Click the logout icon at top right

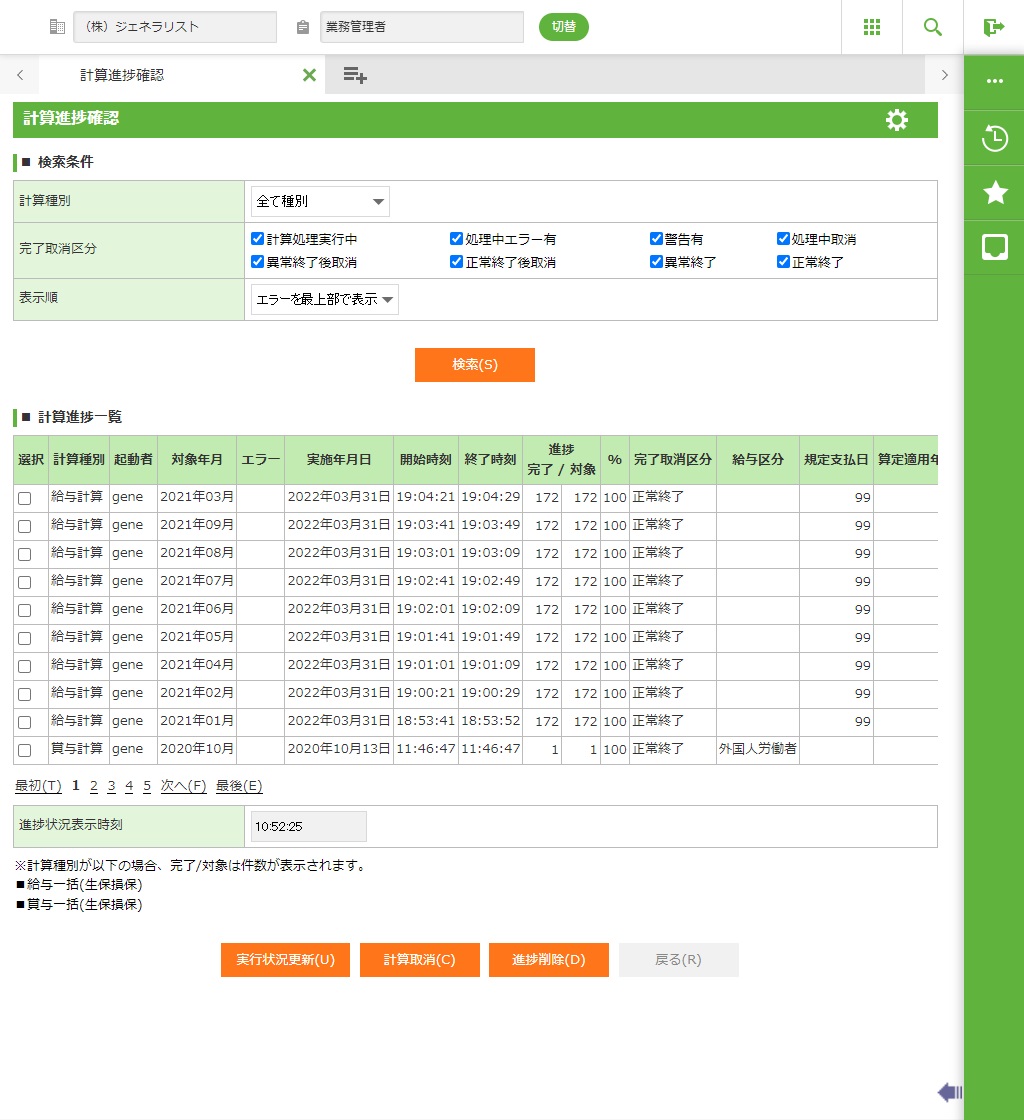(993, 27)
